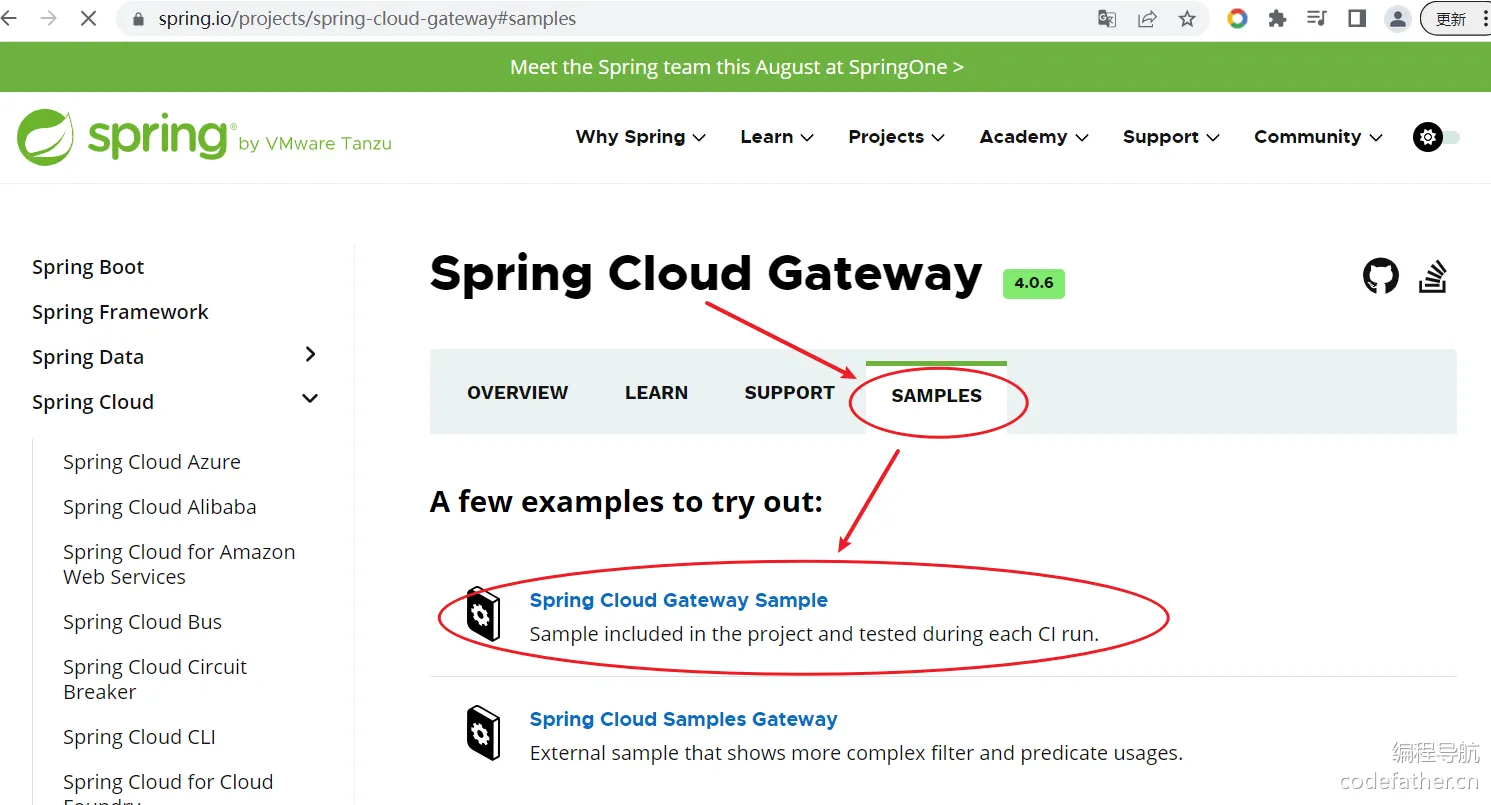
Task: Switch to the SUPPORT tab
Action: [x=789, y=393]
